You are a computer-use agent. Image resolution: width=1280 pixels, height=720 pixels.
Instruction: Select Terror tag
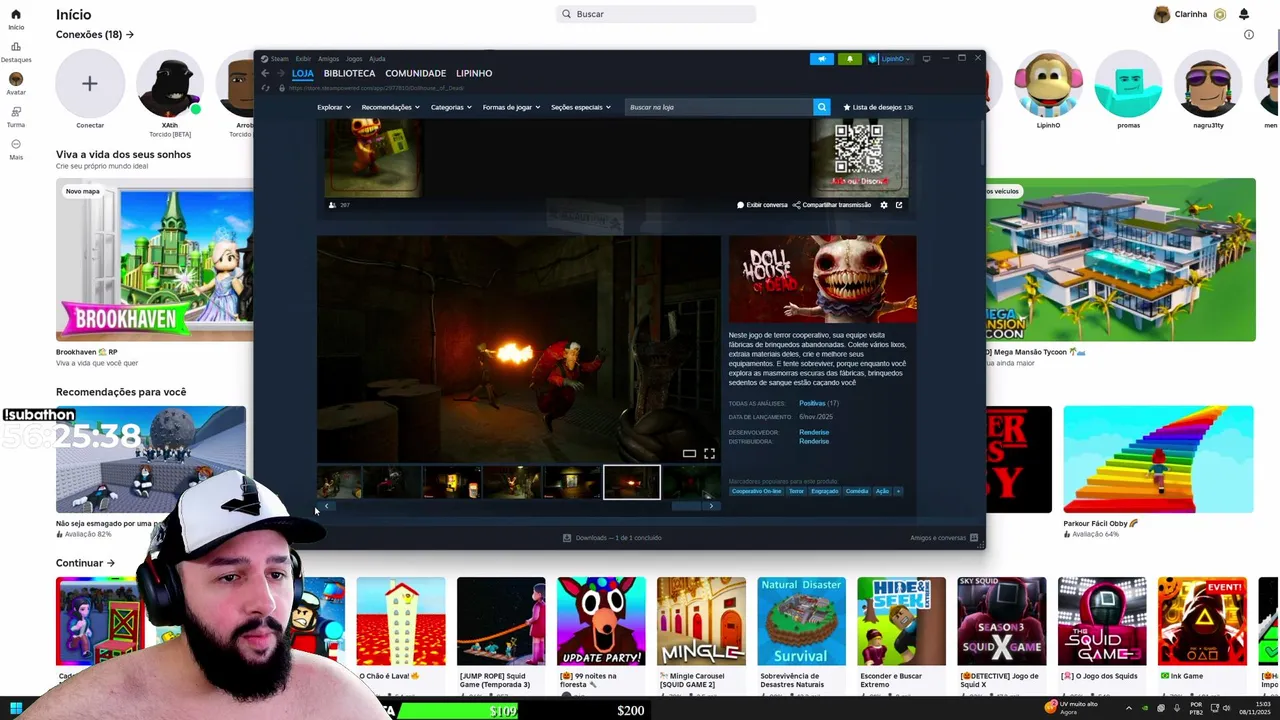[796, 491]
